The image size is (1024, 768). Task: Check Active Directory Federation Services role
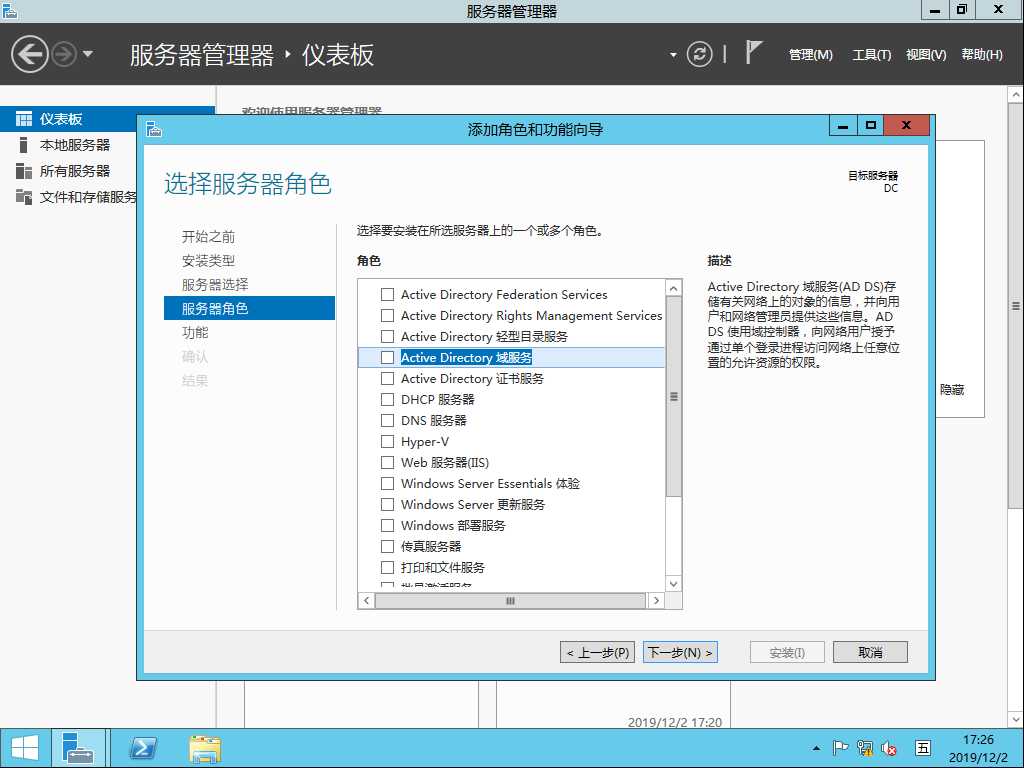[x=387, y=295]
